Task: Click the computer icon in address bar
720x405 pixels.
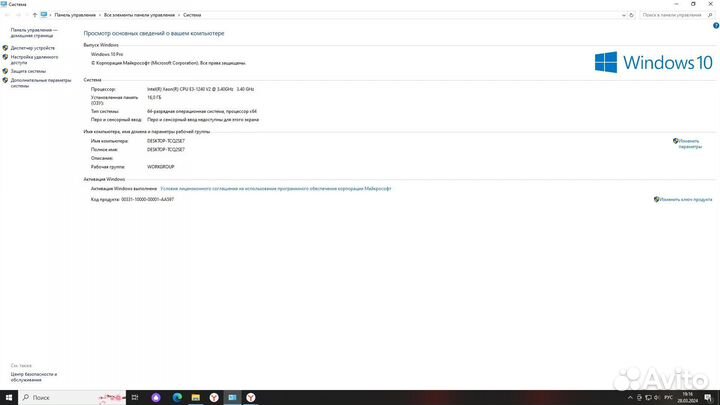Action: [x=44, y=15]
